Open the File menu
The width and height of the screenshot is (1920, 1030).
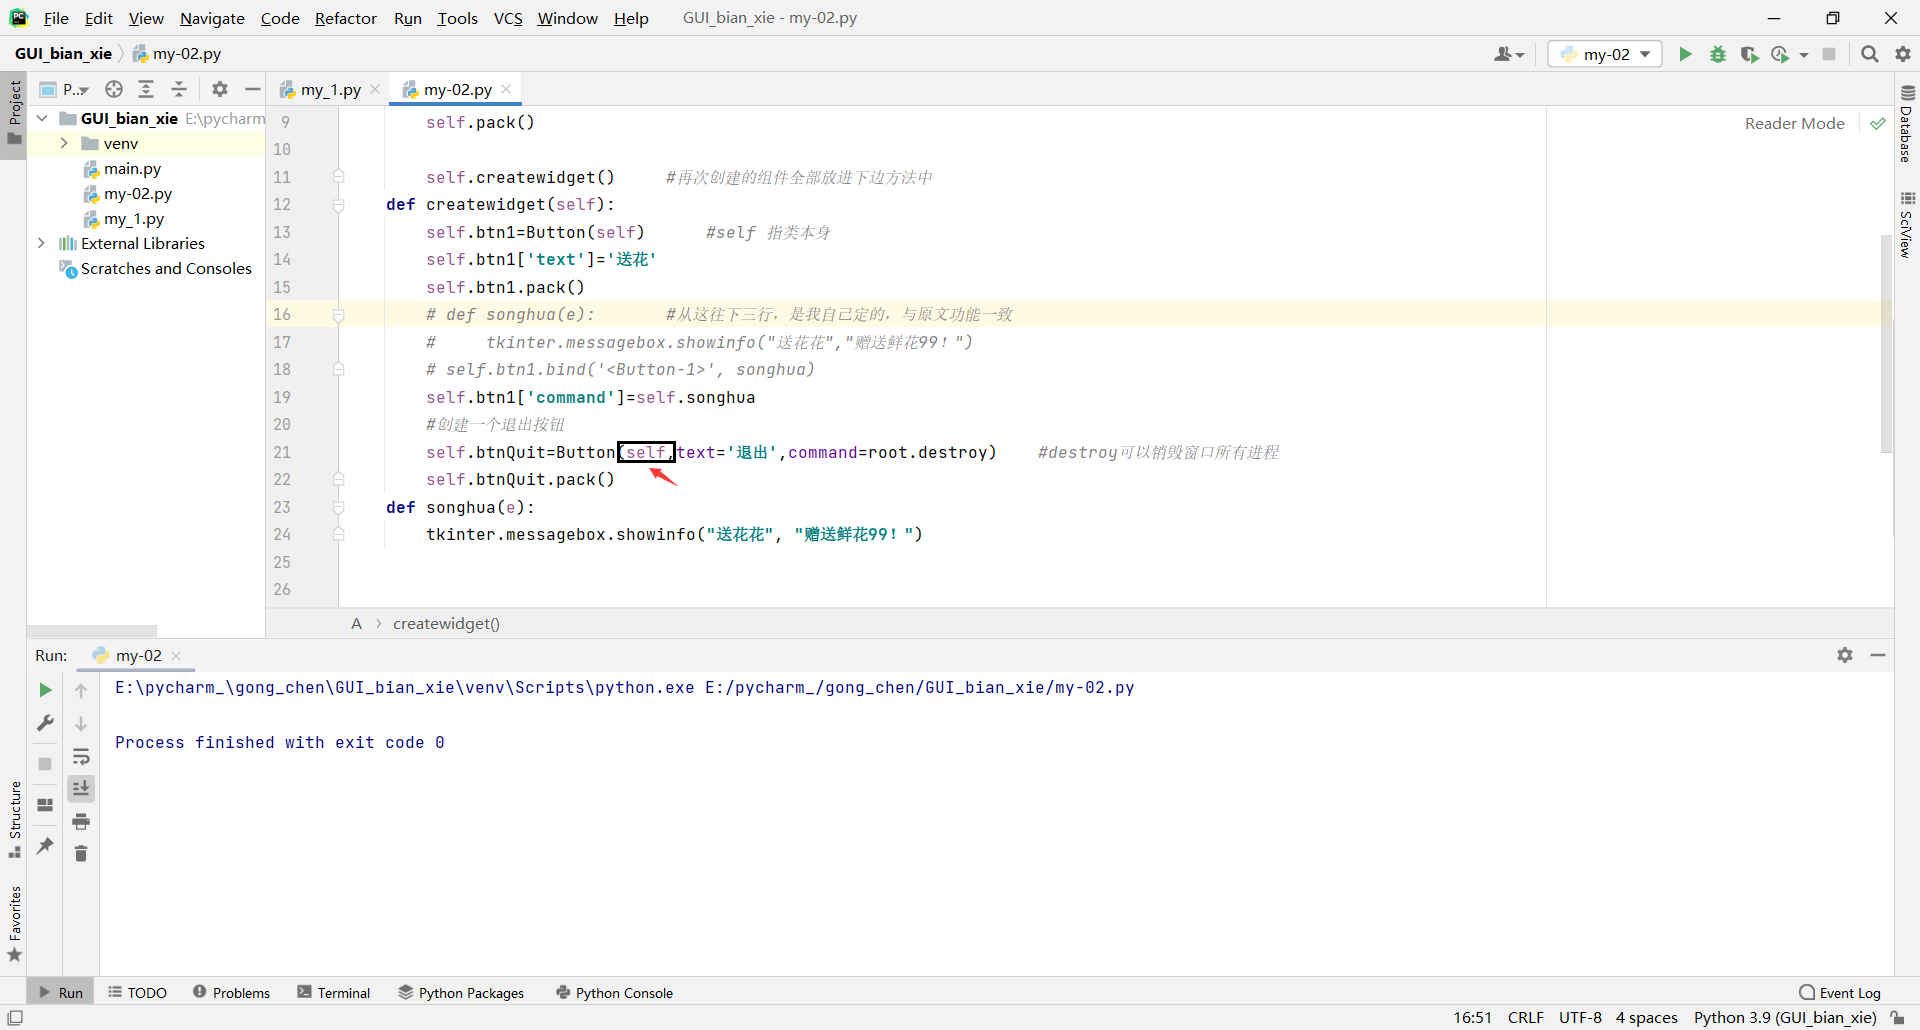(56, 18)
